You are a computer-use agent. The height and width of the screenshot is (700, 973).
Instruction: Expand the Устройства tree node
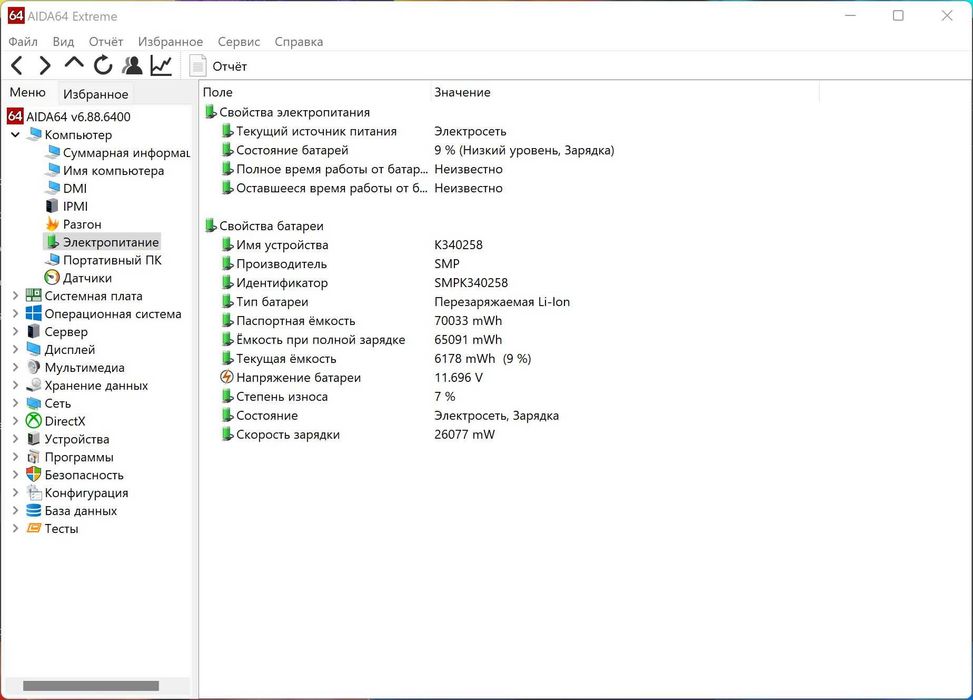[x=16, y=439]
